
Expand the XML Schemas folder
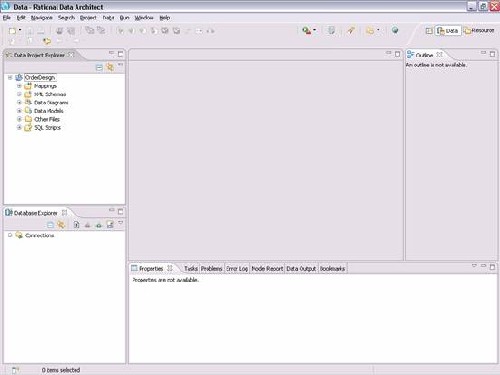(x=19, y=94)
